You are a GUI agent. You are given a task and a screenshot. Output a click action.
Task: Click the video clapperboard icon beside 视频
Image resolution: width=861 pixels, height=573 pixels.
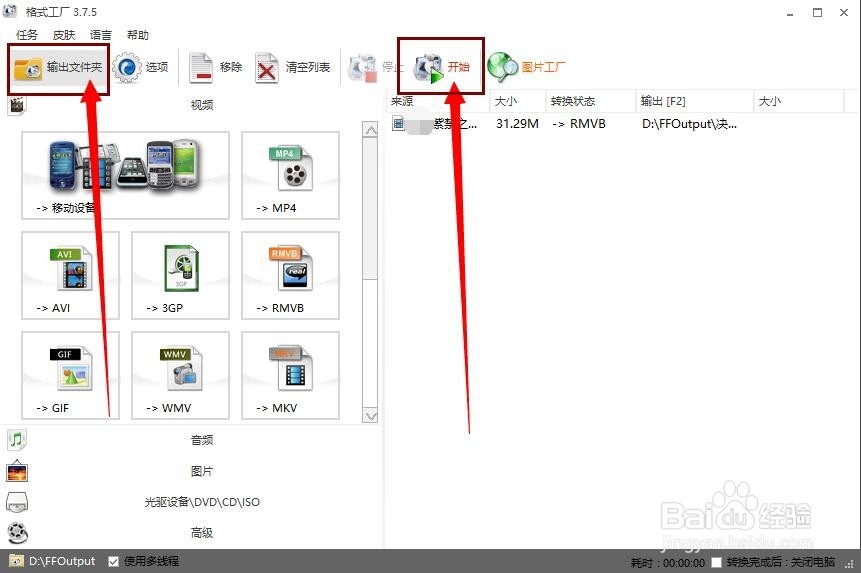coord(17,105)
